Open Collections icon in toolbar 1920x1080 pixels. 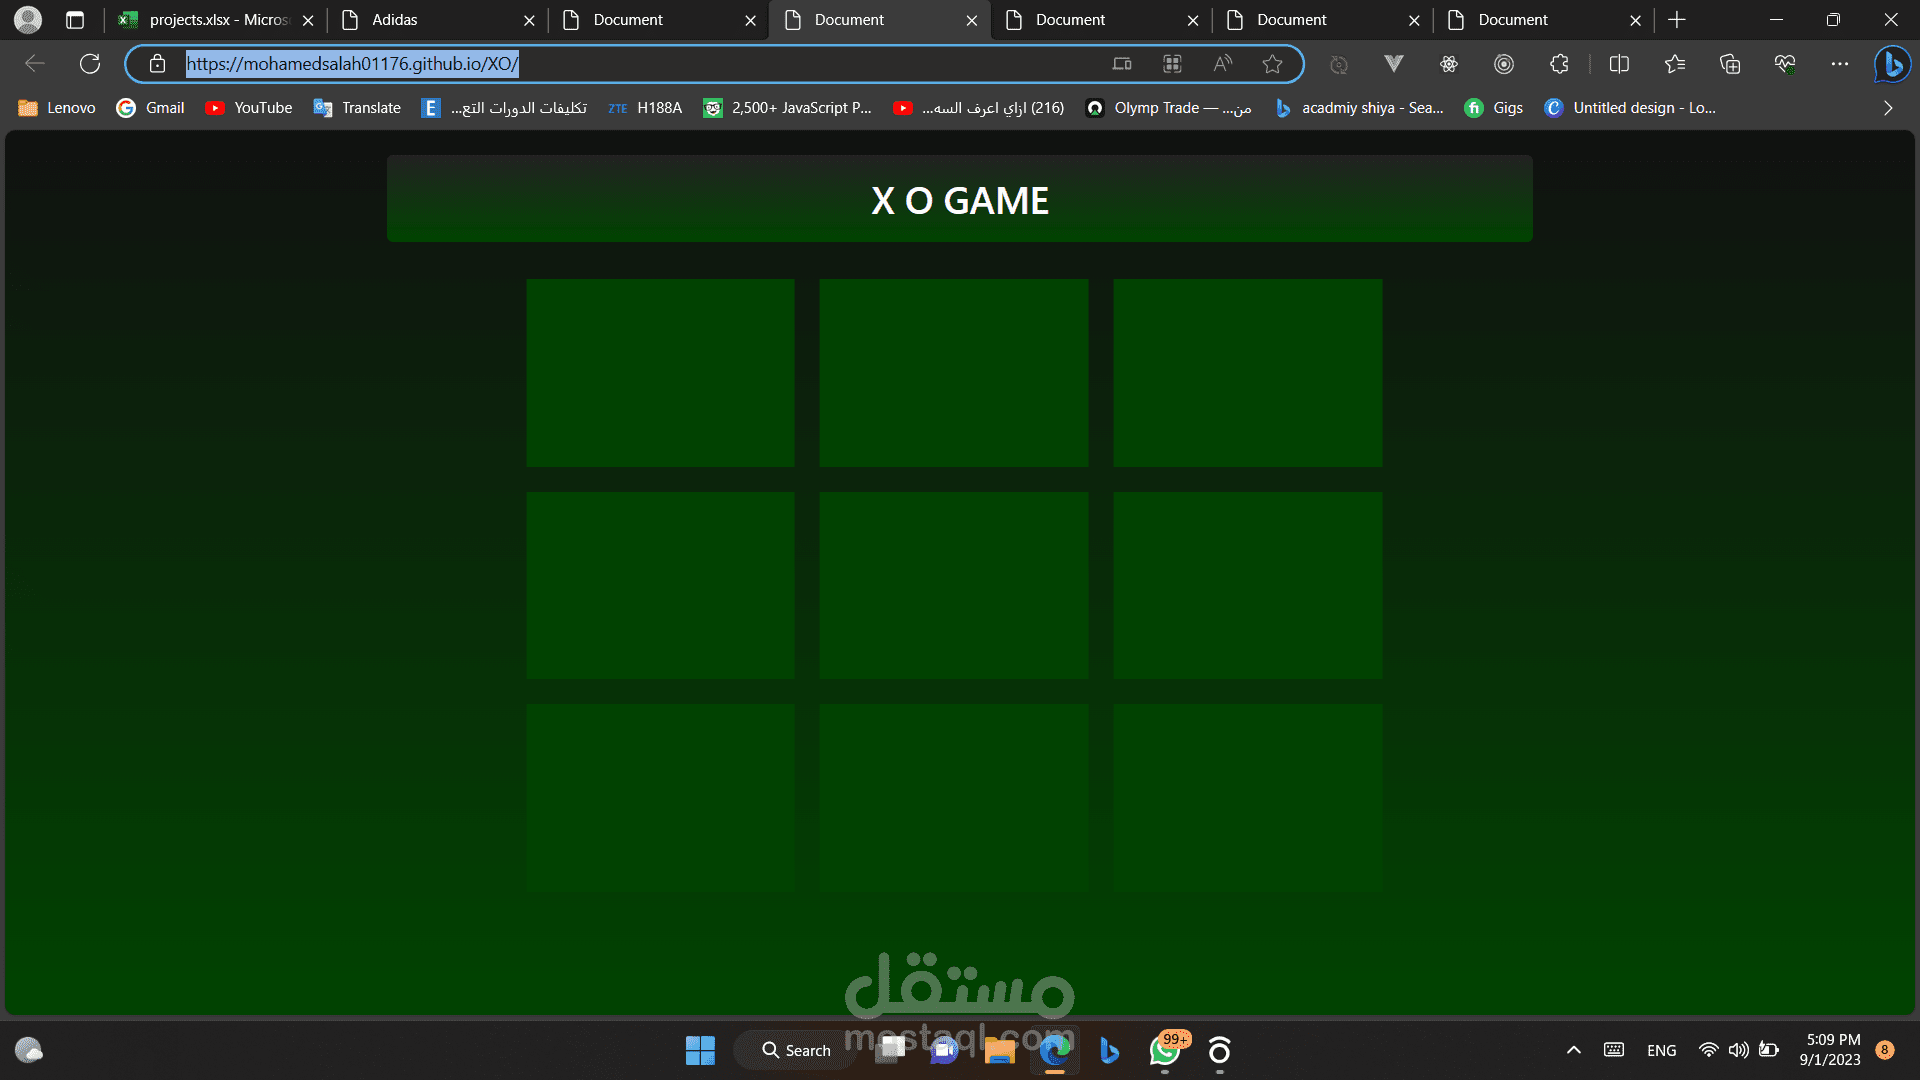1730,64
